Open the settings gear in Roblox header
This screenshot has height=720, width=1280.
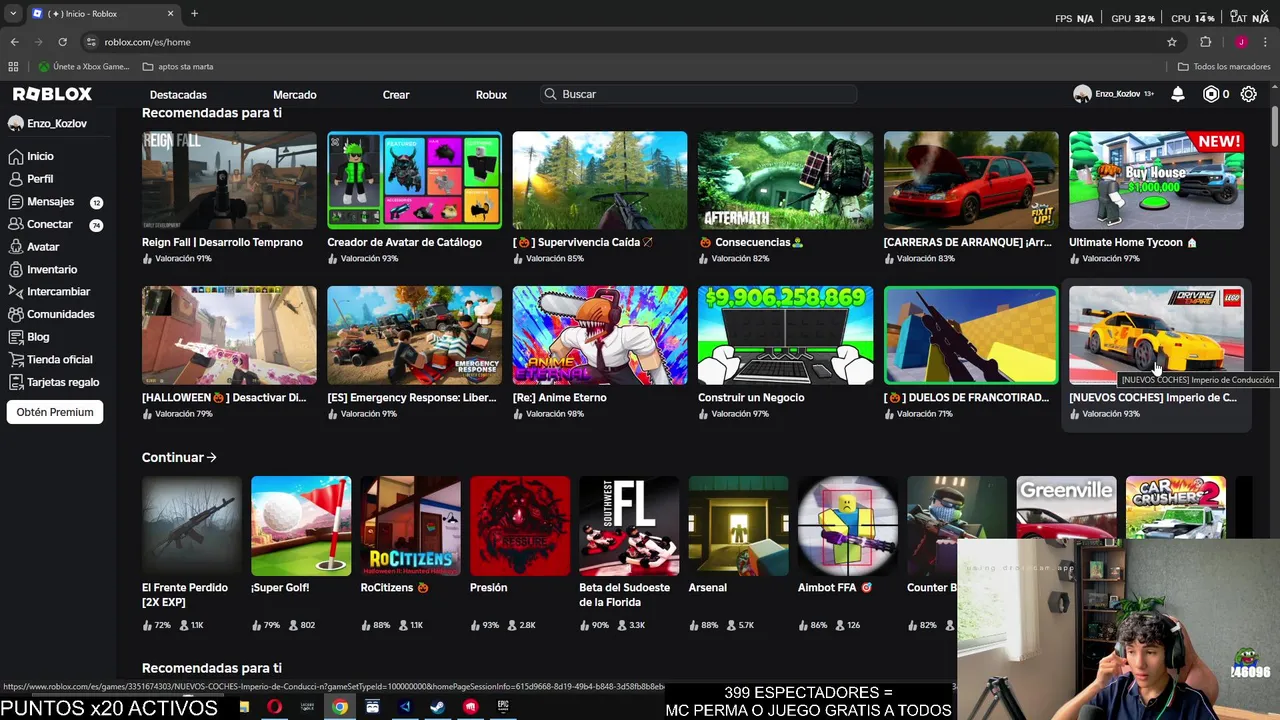click(1249, 94)
